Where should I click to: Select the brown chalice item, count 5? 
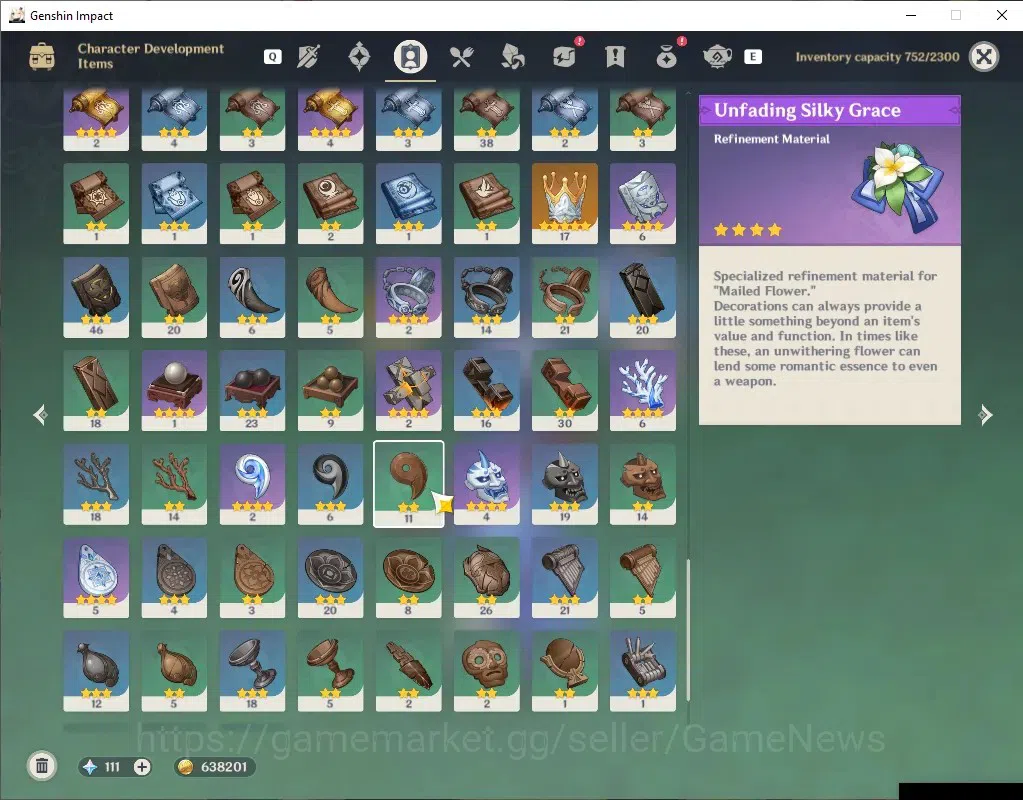[x=330, y=671]
